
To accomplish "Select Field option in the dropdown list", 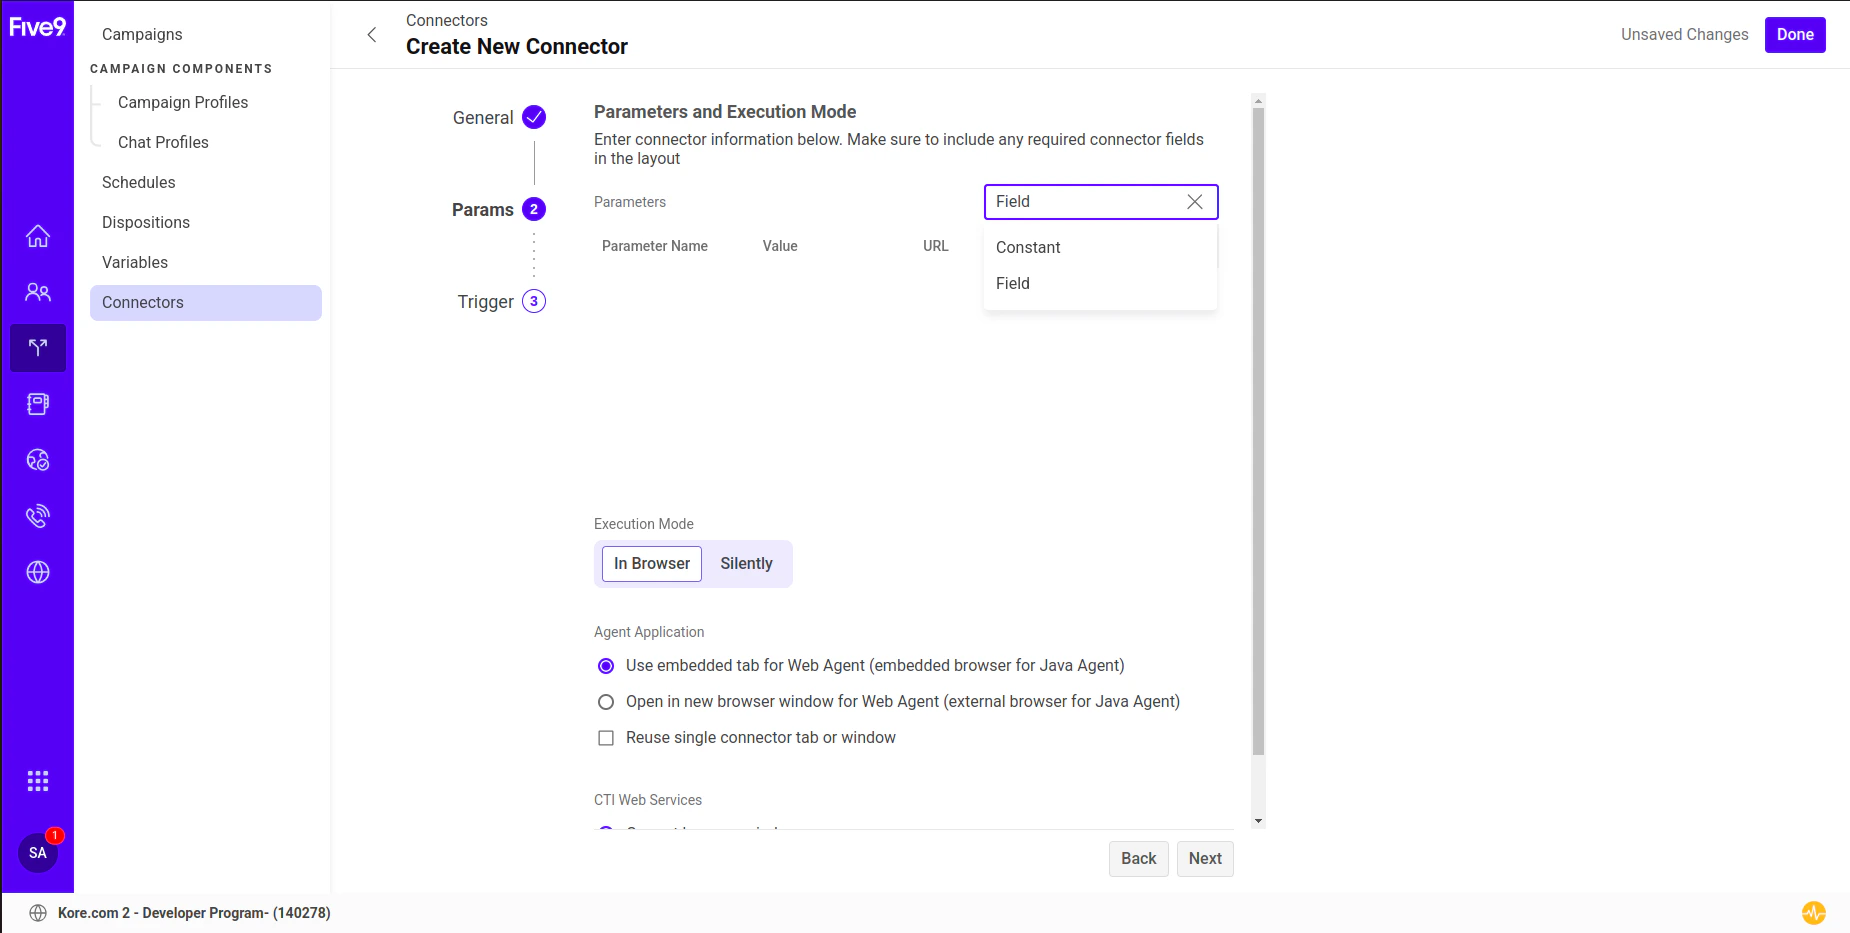I will (x=1012, y=283).
